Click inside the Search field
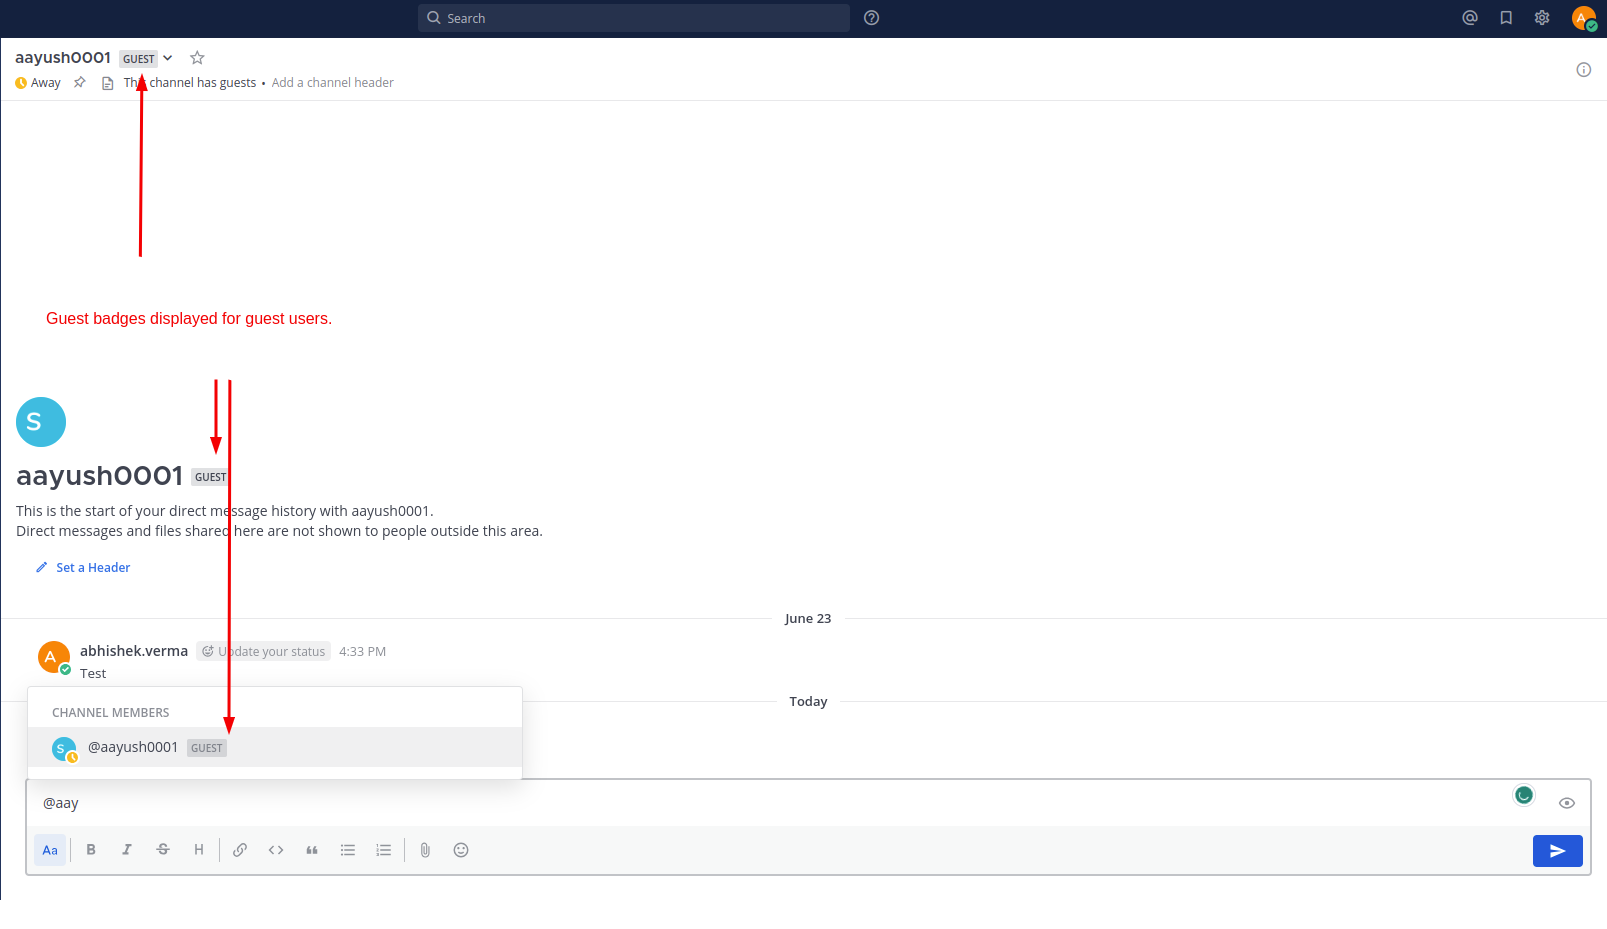 (633, 17)
